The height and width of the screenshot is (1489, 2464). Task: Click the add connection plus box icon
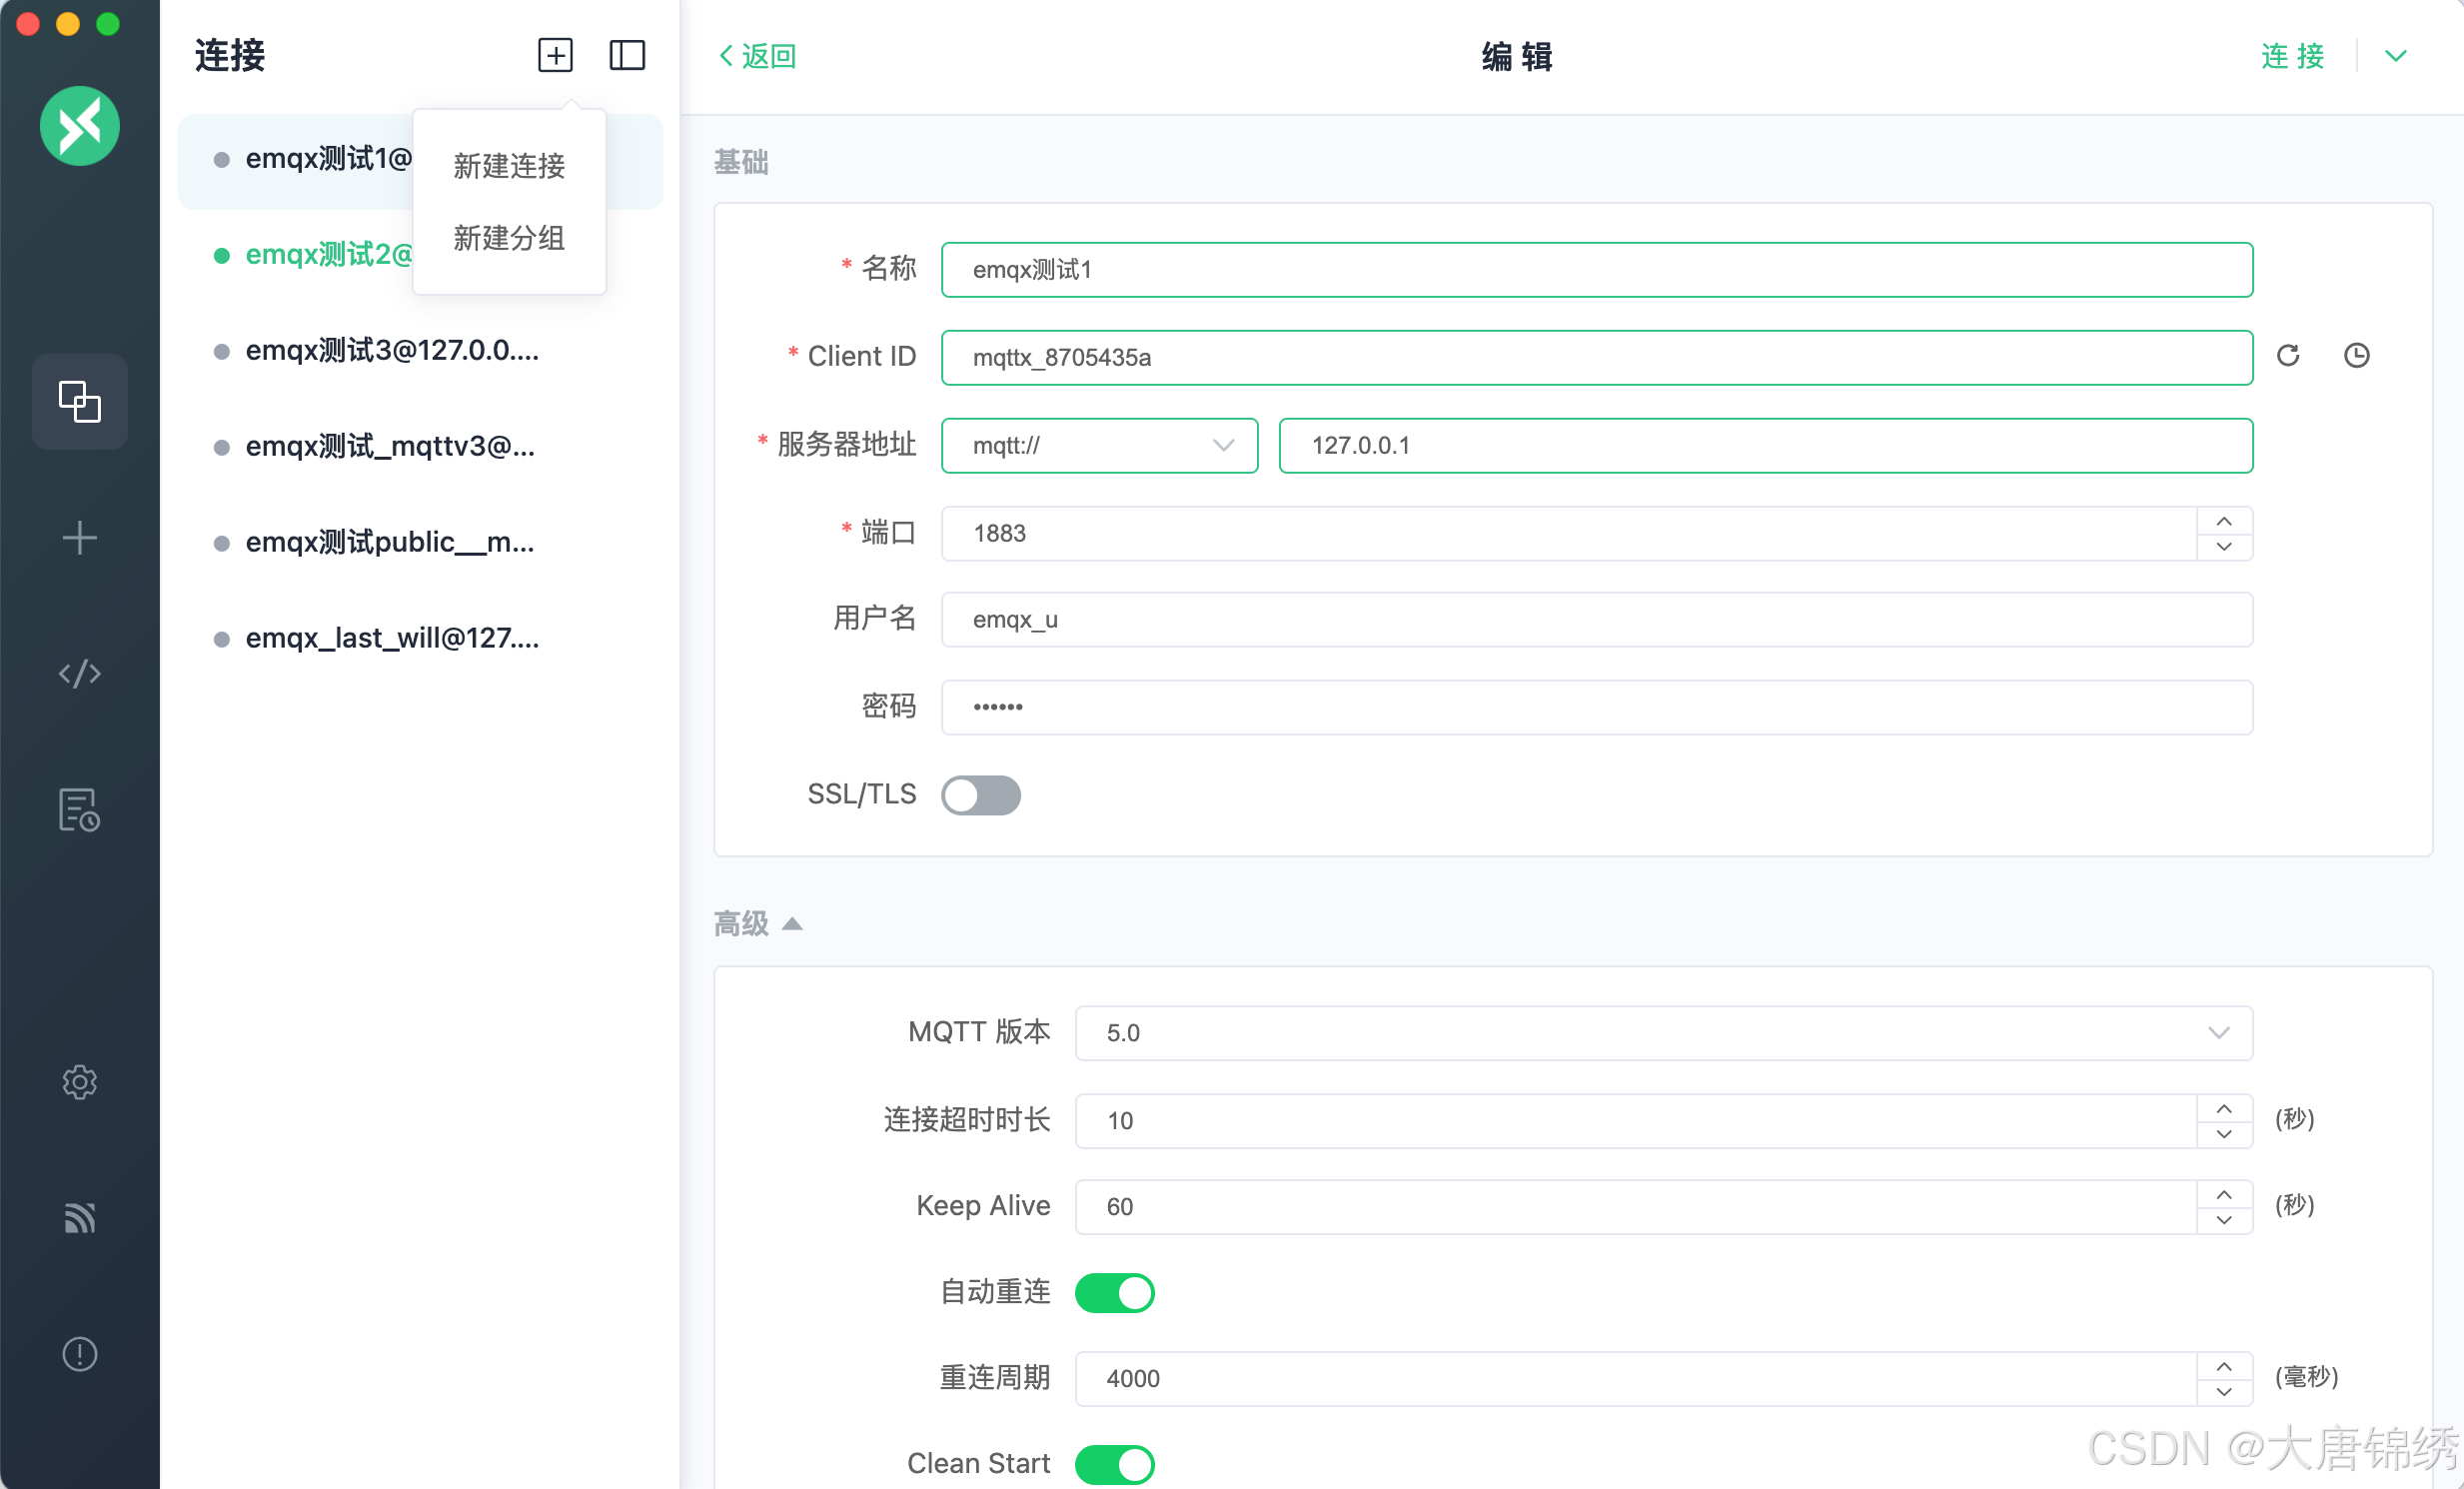[x=555, y=55]
